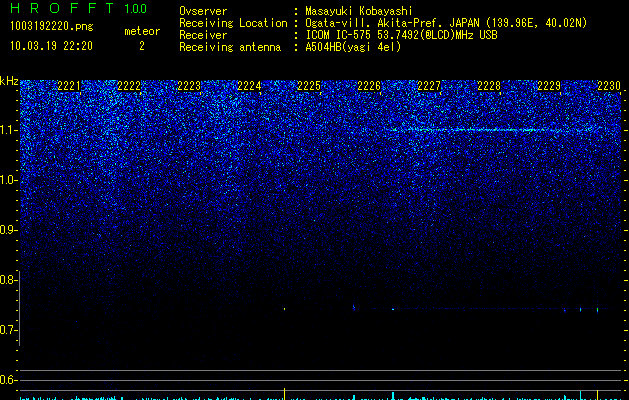Click the 0.7 frequency axis label
The height and width of the screenshot is (400, 629).
point(9,330)
